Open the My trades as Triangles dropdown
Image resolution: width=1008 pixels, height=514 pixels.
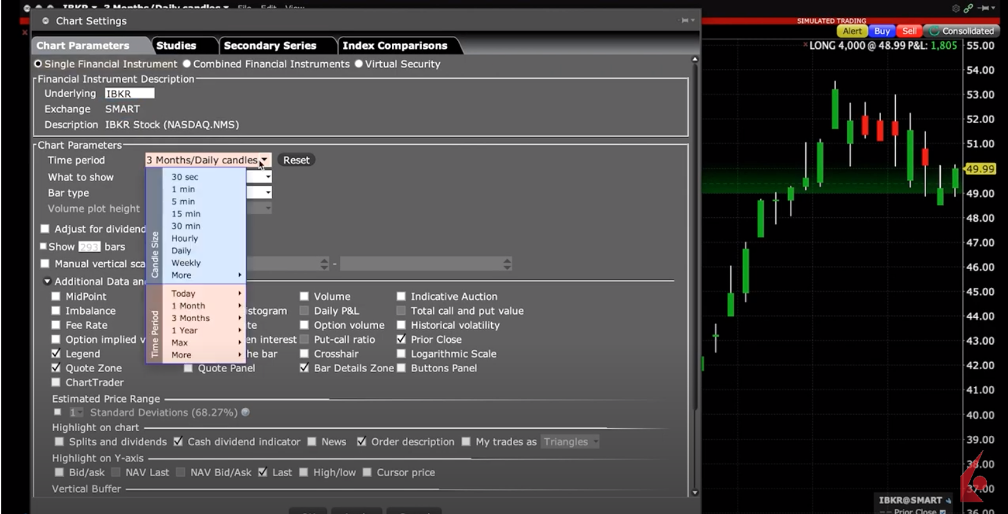(x=570, y=442)
